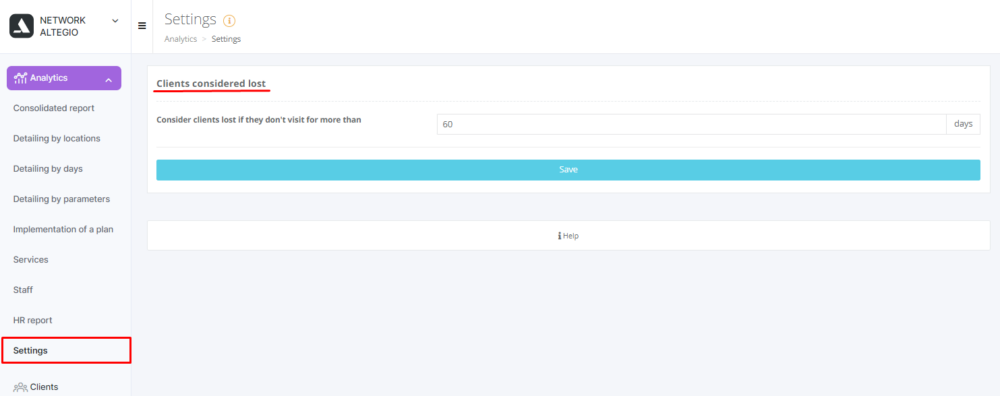
Task: Toggle the hamburger sidebar menu icon
Action: point(142,26)
